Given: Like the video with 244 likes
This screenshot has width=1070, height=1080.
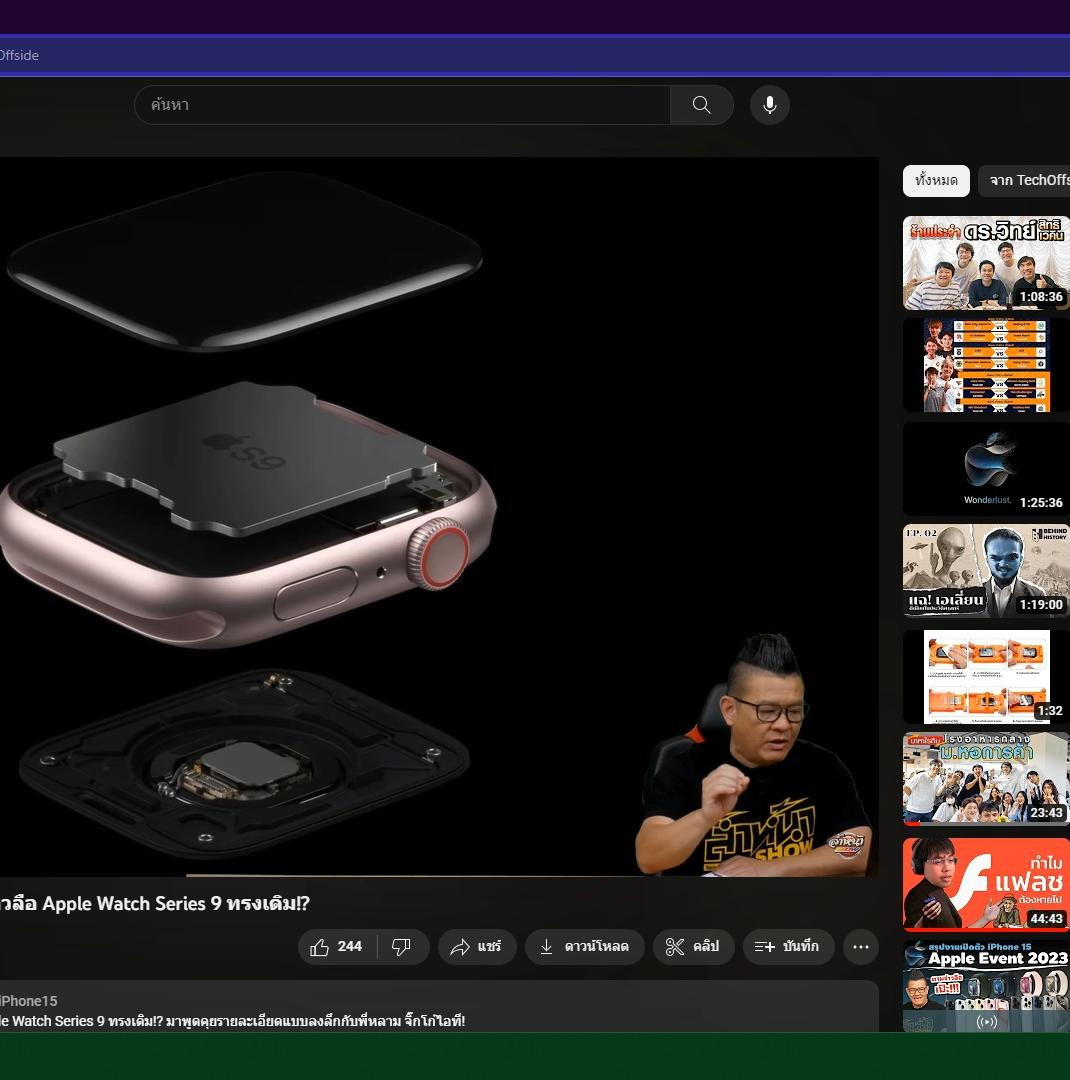Looking at the screenshot, I should click(x=337, y=946).
